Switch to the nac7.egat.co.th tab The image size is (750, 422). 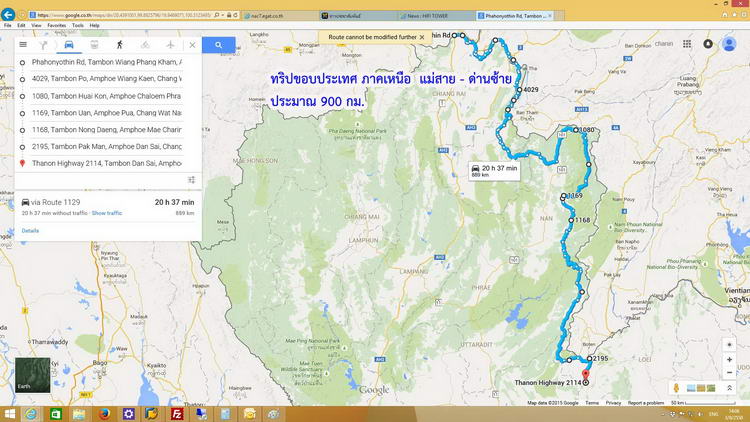tap(280, 16)
